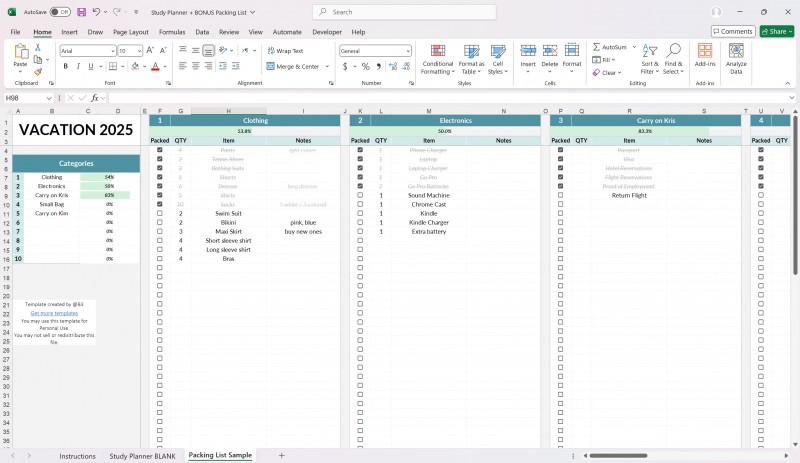Click the Save icon in title bar
The width and height of the screenshot is (800, 463).
81,12
